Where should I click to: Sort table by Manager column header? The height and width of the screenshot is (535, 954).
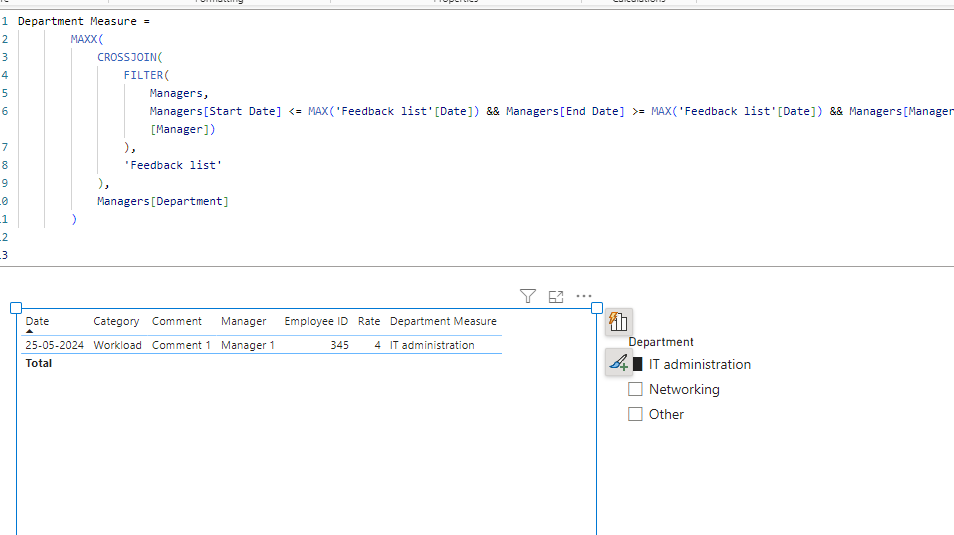[243, 321]
